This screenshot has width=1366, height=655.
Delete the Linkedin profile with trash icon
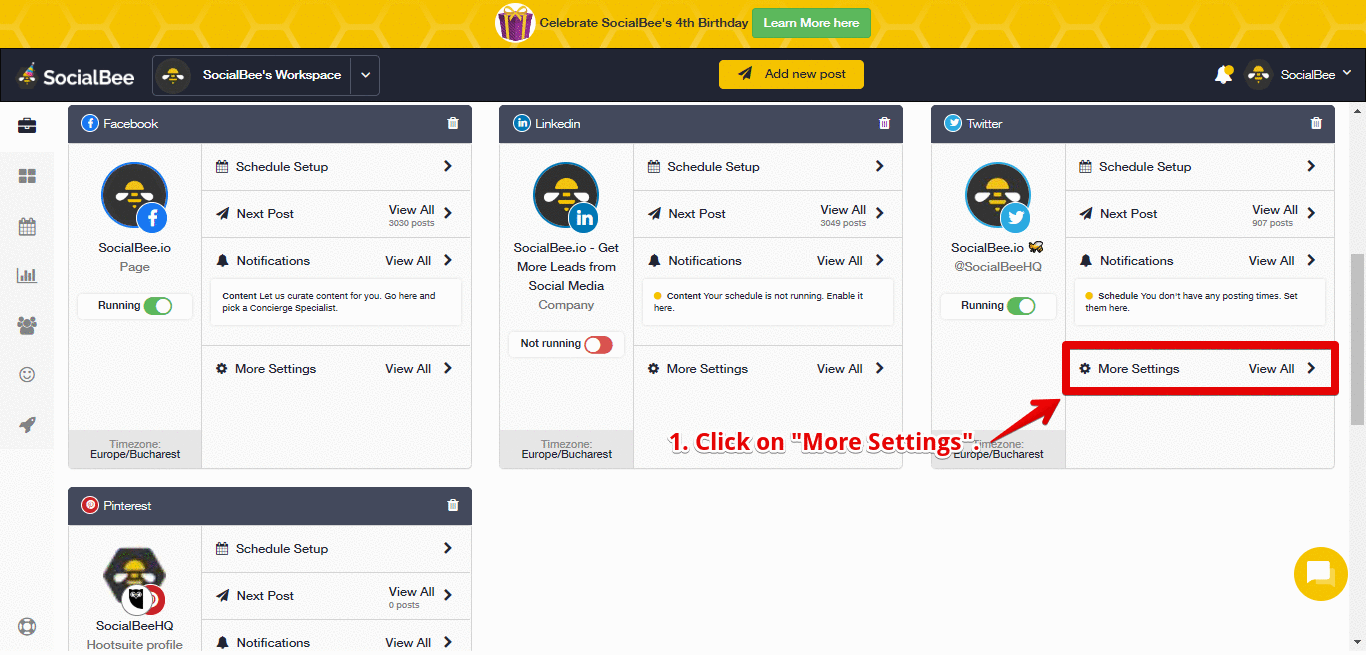pyautogui.click(x=884, y=124)
